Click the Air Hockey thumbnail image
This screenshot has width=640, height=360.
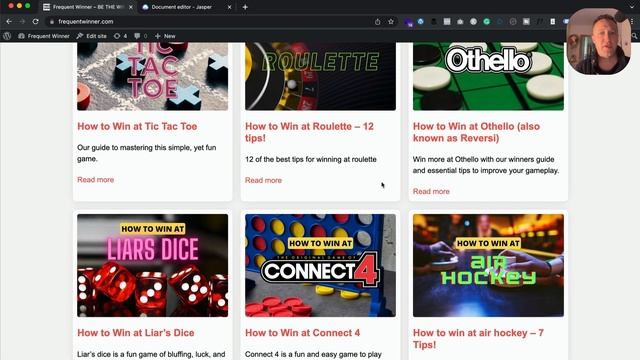[x=488, y=265]
